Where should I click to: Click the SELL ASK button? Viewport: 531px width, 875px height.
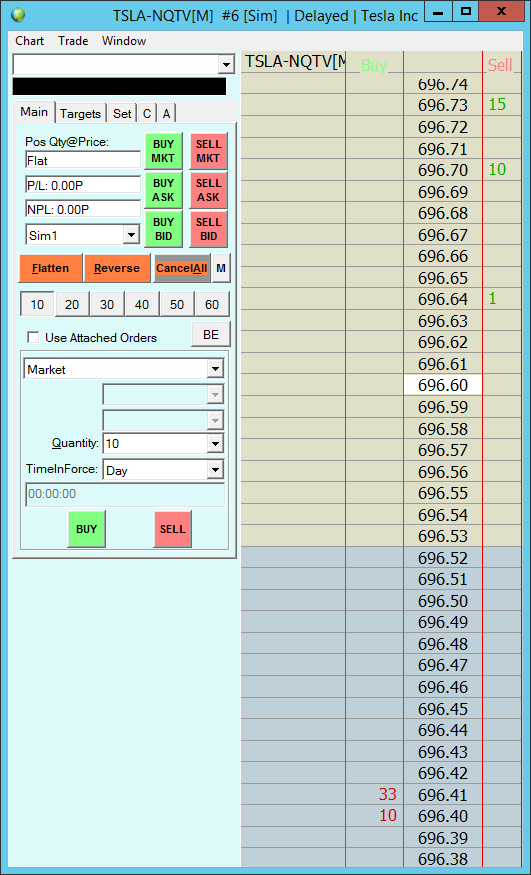(x=209, y=190)
